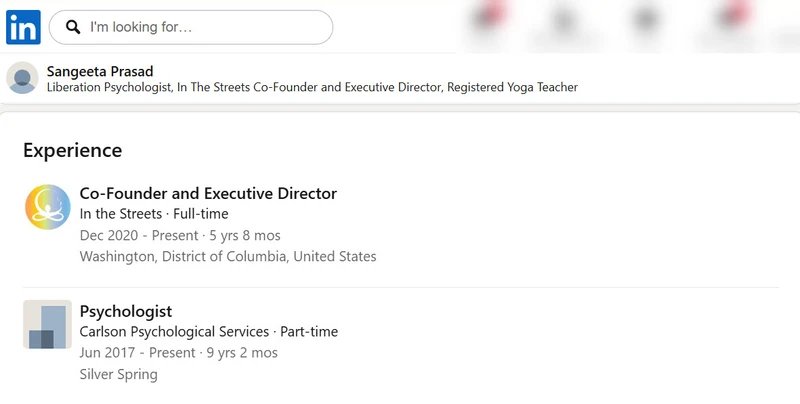Open the third blurred navigation icon
The image size is (800, 404).
[645, 20]
